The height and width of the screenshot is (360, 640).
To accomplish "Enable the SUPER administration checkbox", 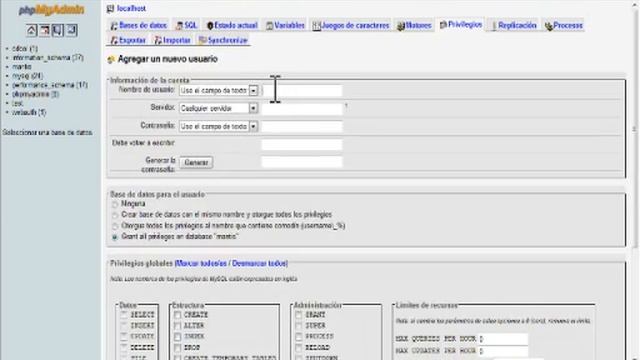I will tap(299, 326).
